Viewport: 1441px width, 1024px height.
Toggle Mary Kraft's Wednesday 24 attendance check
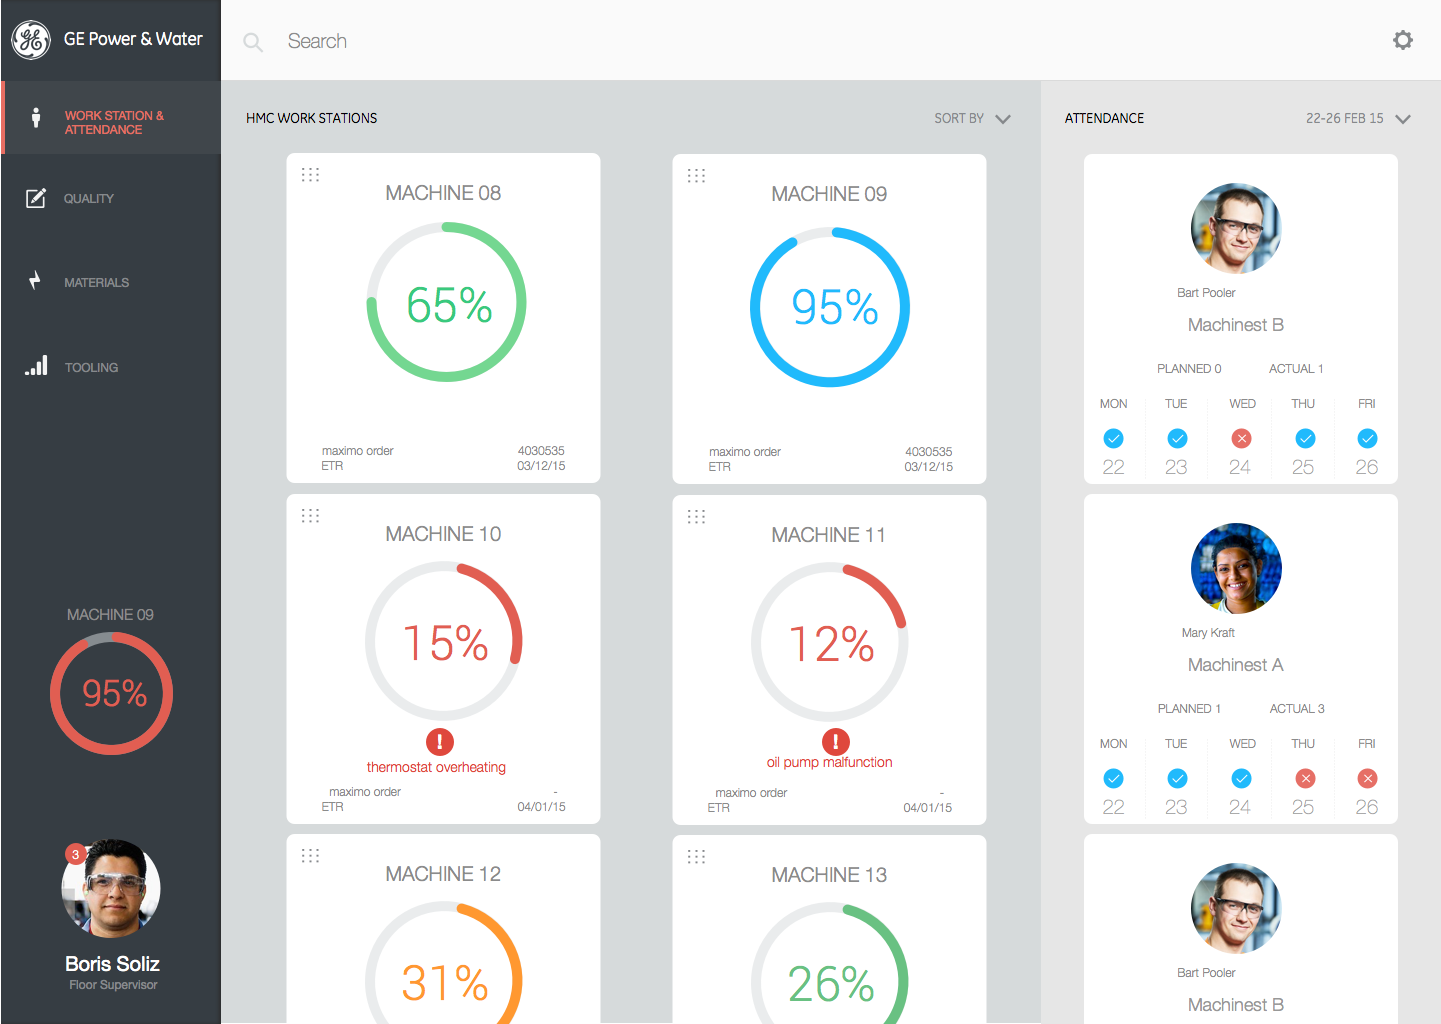(1241, 779)
